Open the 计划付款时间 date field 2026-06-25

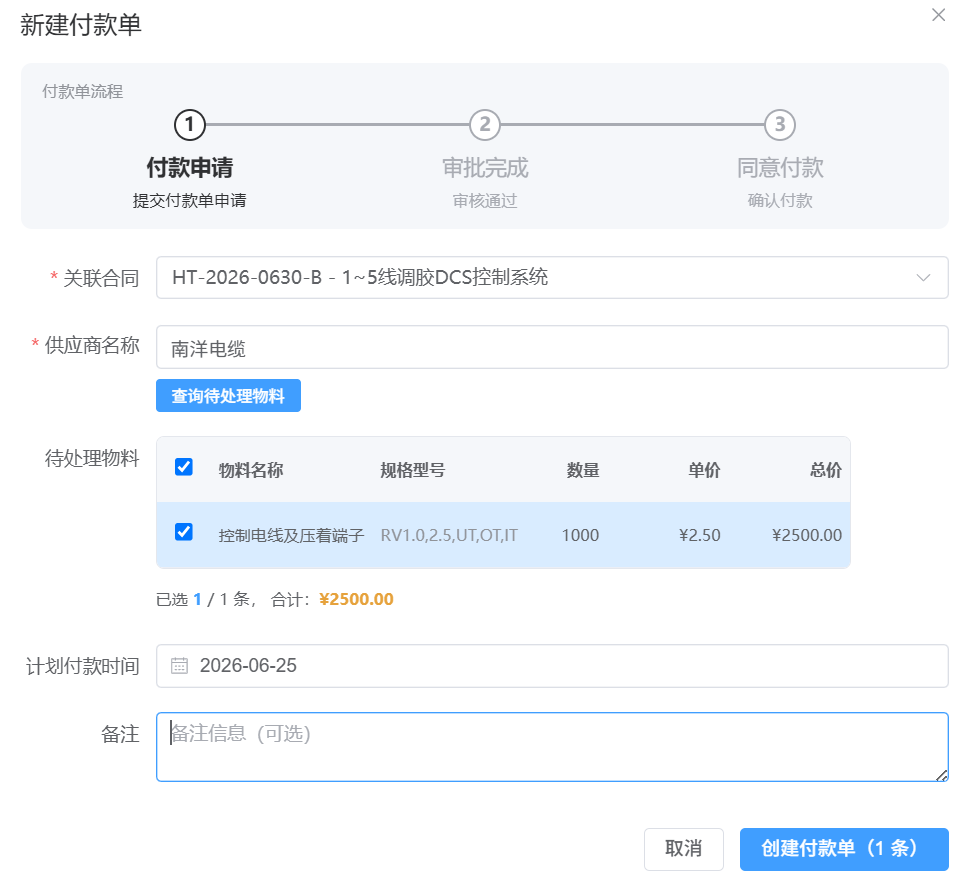point(552,666)
